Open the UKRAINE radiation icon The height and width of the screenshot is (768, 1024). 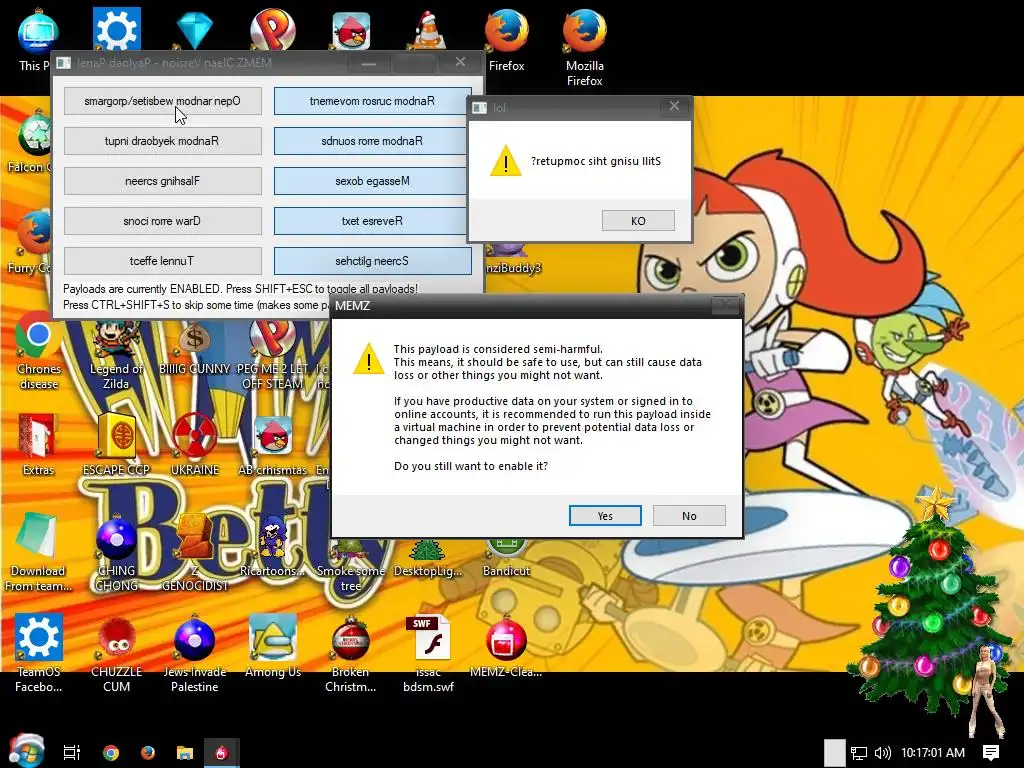click(x=195, y=444)
